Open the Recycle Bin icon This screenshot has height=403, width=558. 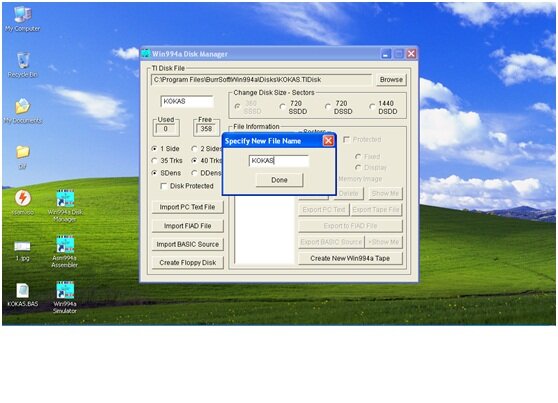coord(23,65)
